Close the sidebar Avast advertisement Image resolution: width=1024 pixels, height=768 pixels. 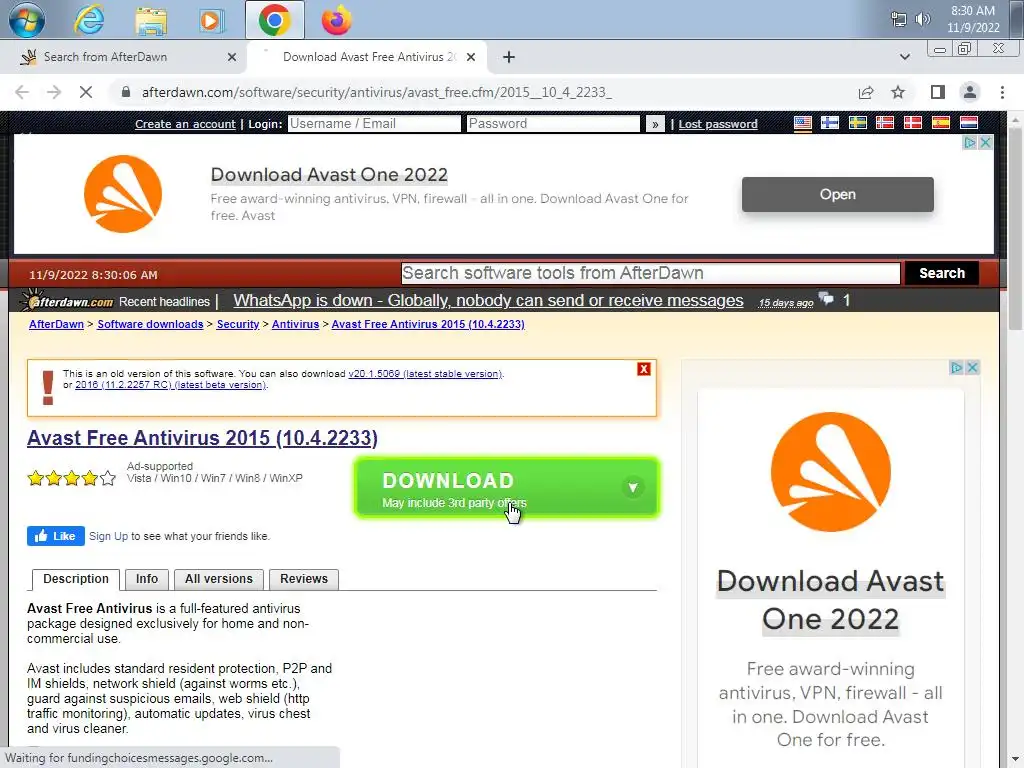(x=972, y=368)
